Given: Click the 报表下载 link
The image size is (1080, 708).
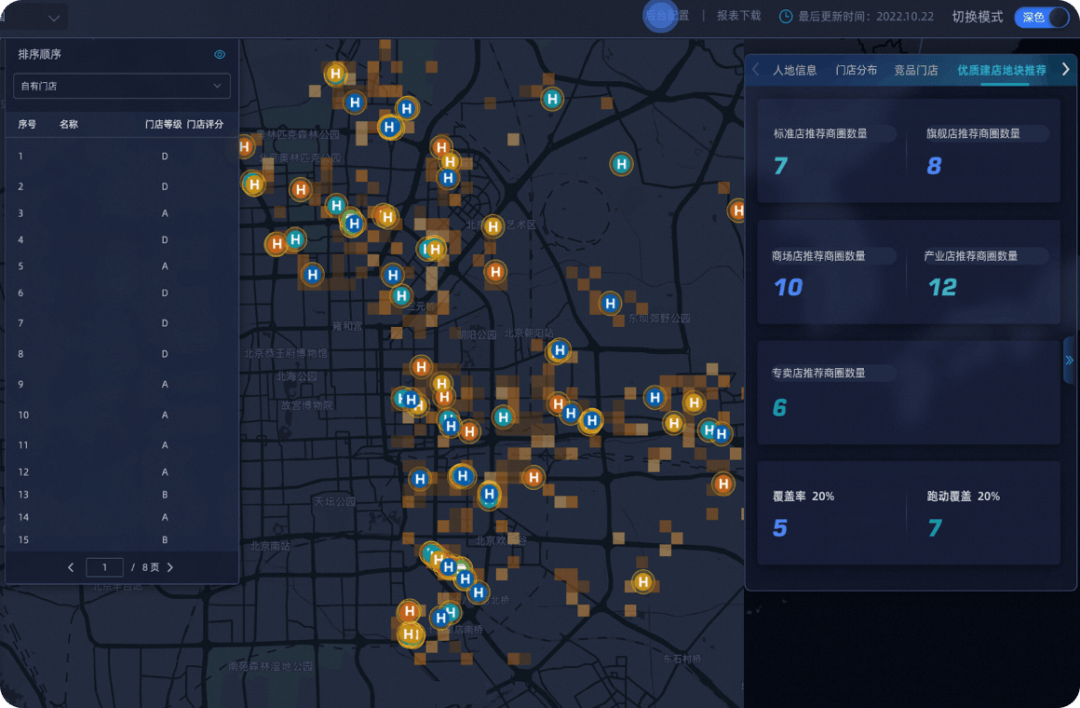Looking at the screenshot, I should 739,16.
